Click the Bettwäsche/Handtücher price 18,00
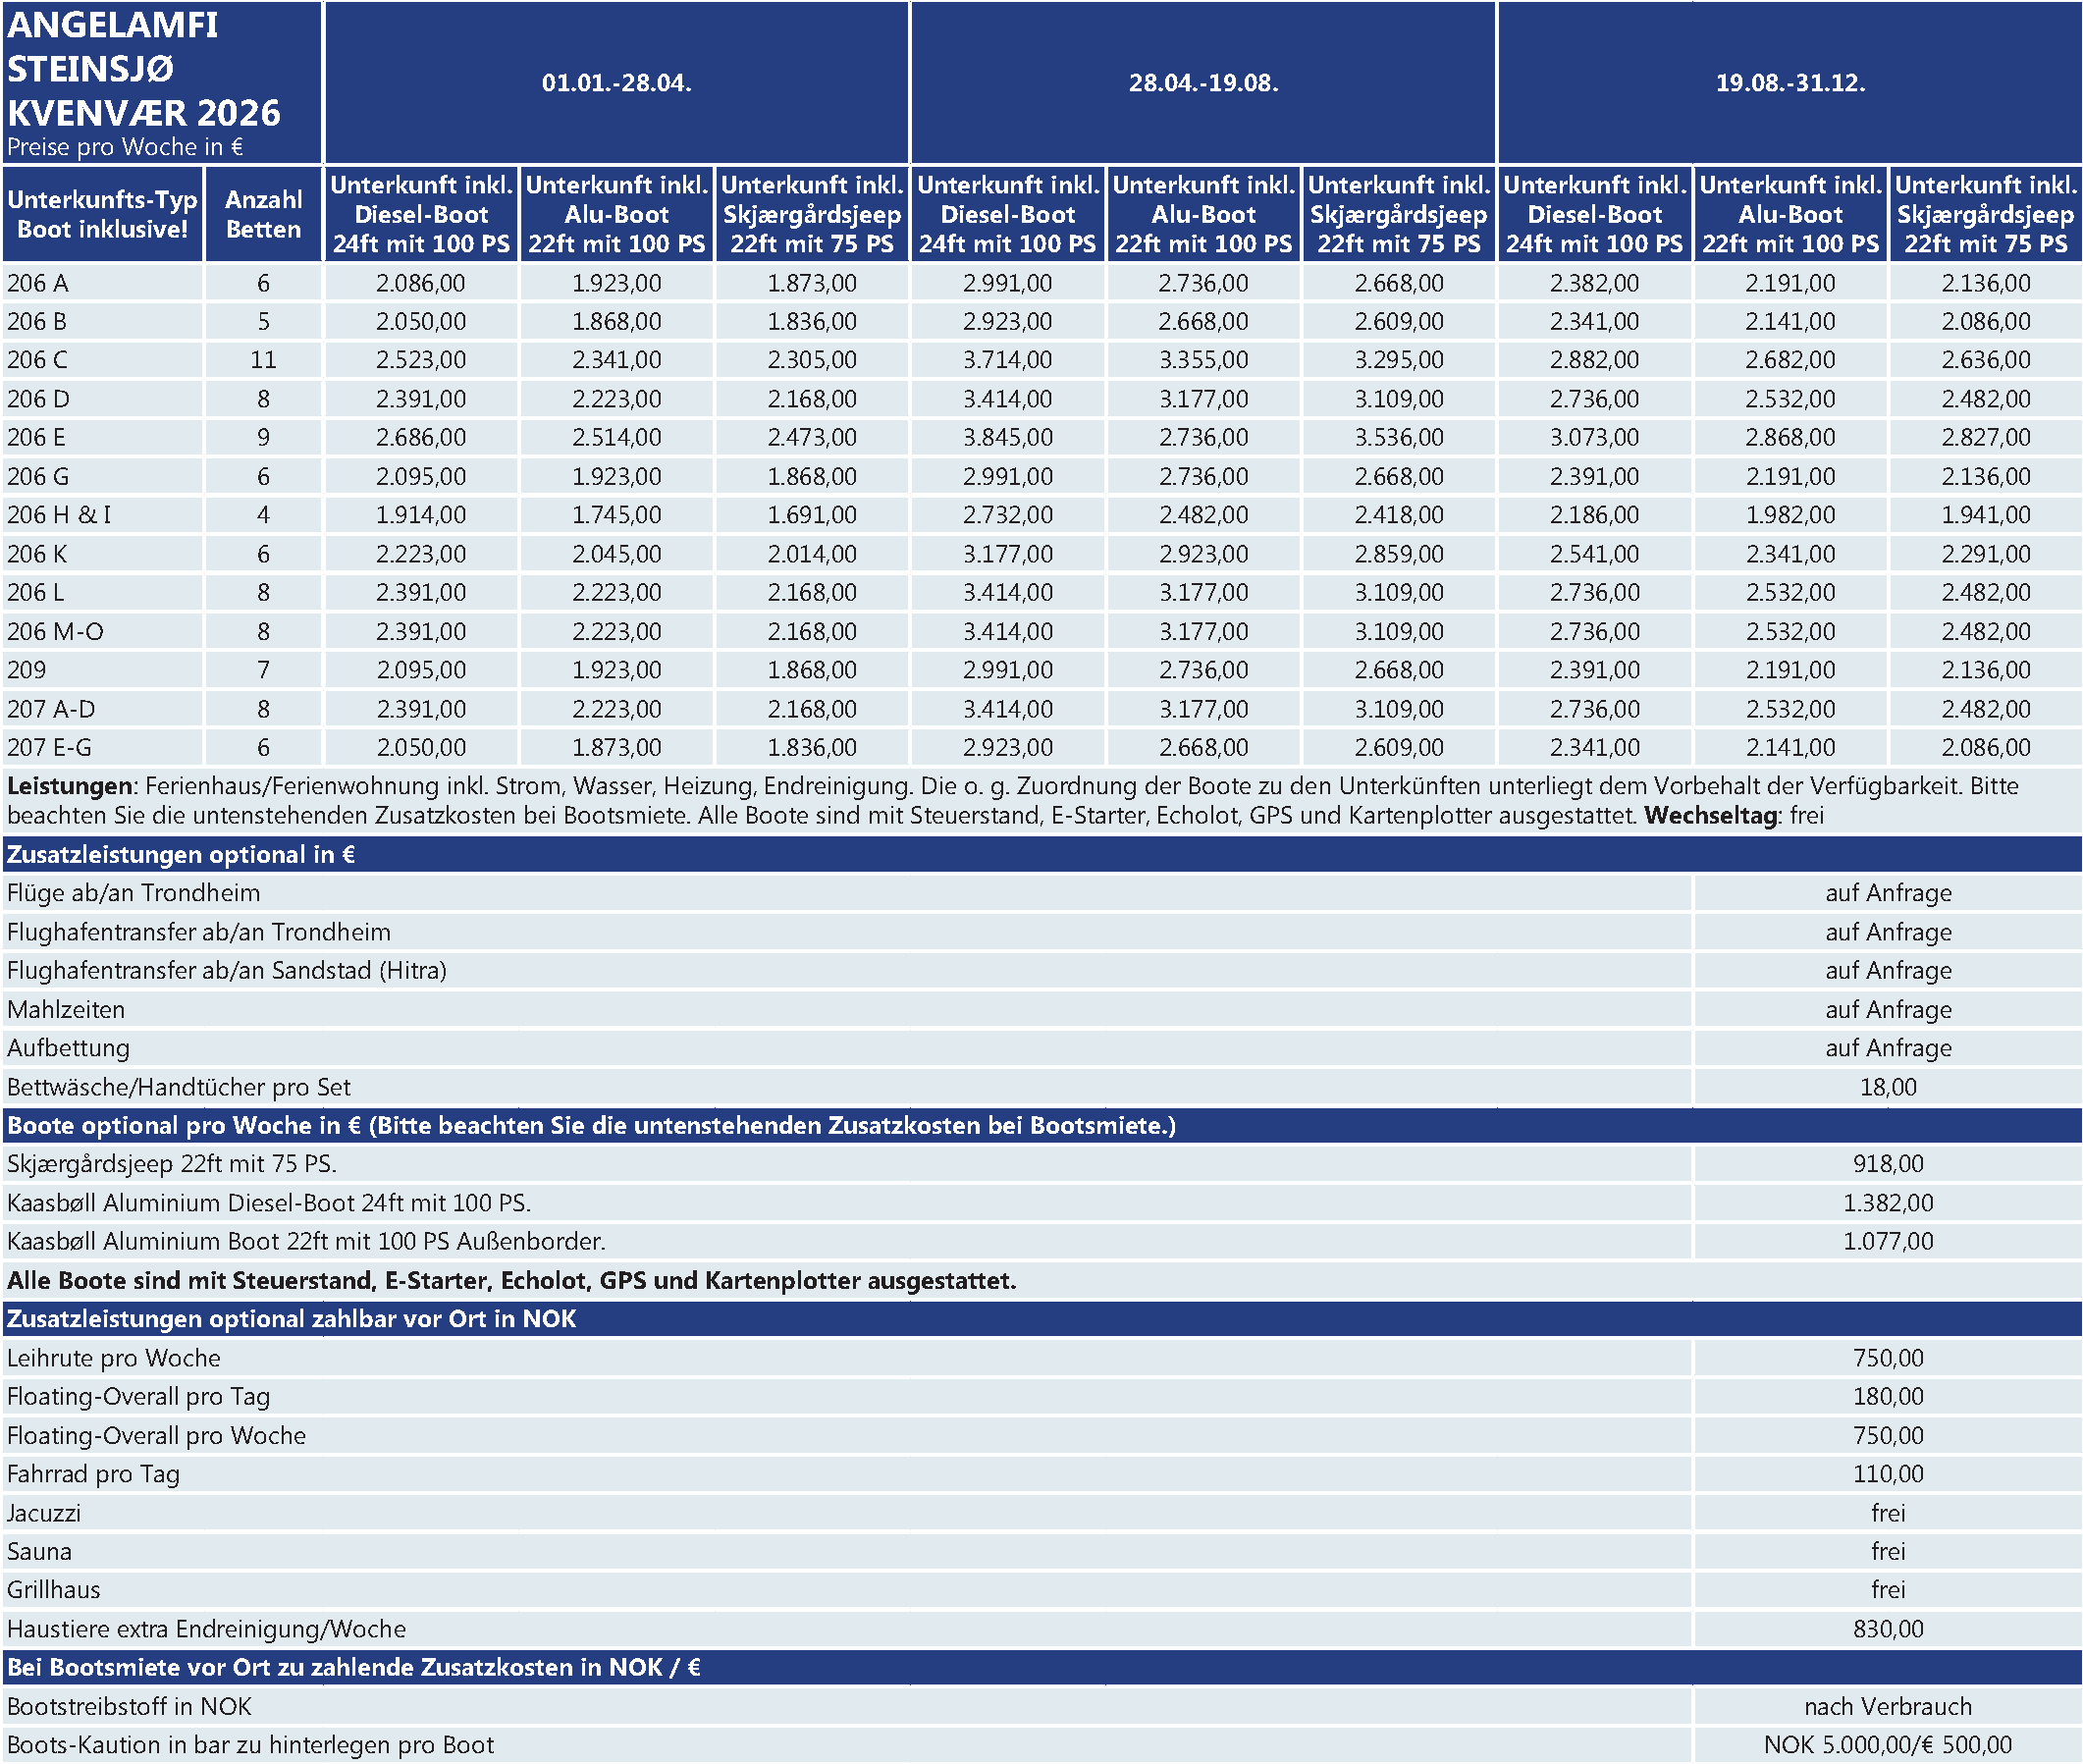The image size is (2083, 1764). tap(1887, 1087)
